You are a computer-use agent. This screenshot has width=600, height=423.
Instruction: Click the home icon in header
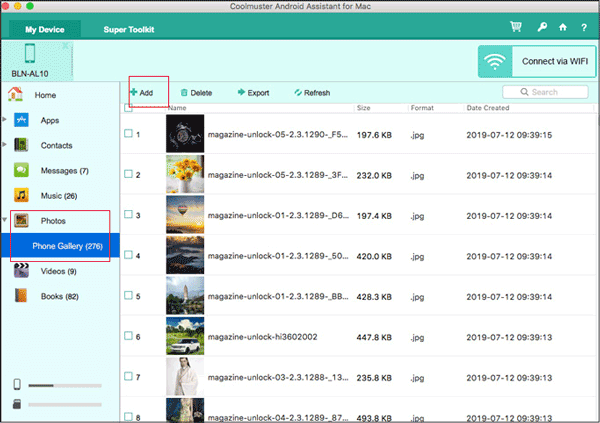562,27
